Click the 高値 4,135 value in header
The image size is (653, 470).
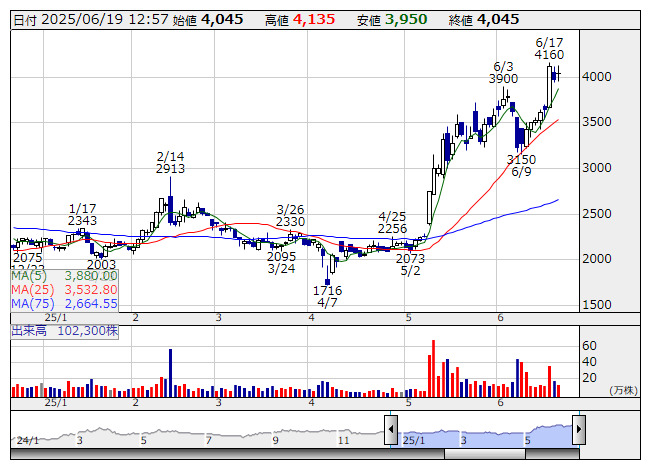coord(313,19)
